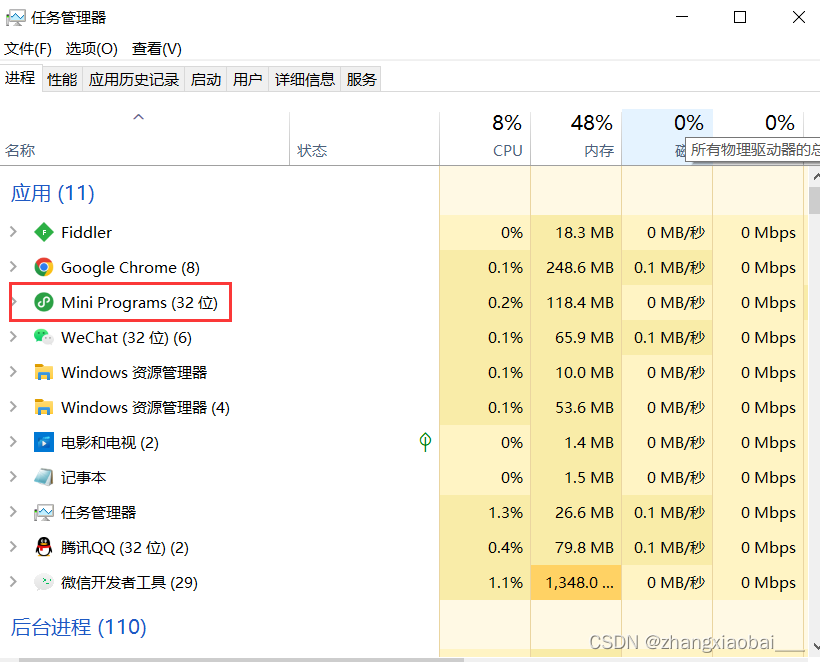Click the 电影和电视 app icon
The width and height of the screenshot is (820, 662).
tap(43, 442)
